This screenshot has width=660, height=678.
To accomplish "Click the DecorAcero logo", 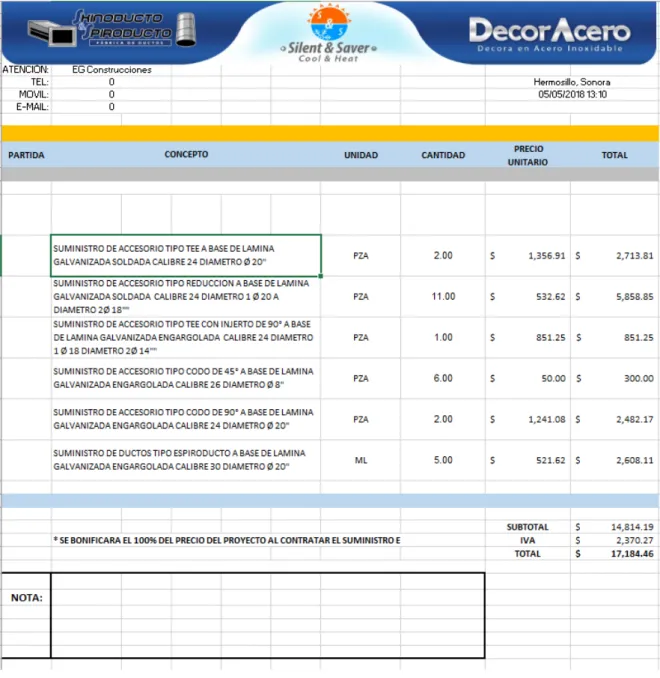I will [550, 35].
